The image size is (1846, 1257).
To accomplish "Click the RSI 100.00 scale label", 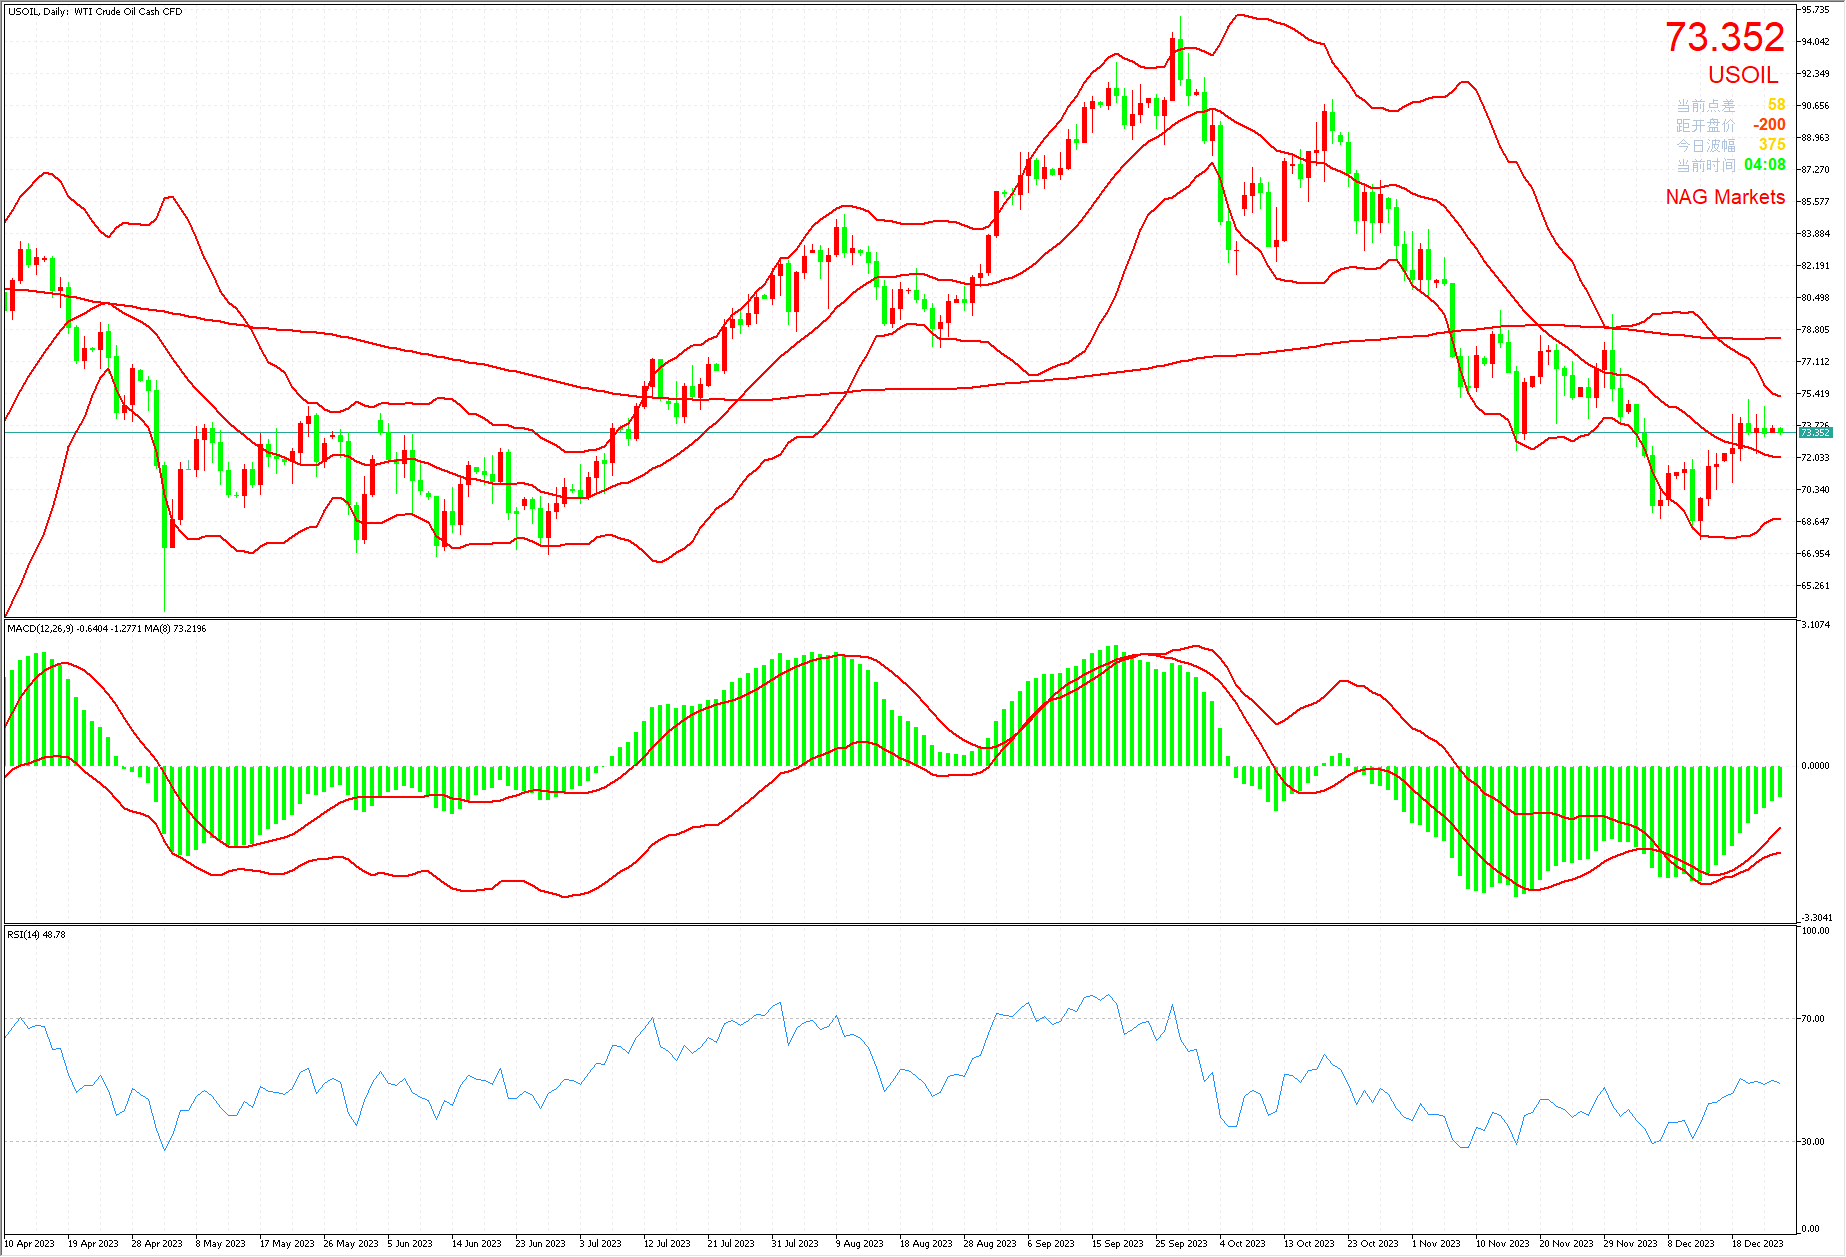I will [1815, 931].
